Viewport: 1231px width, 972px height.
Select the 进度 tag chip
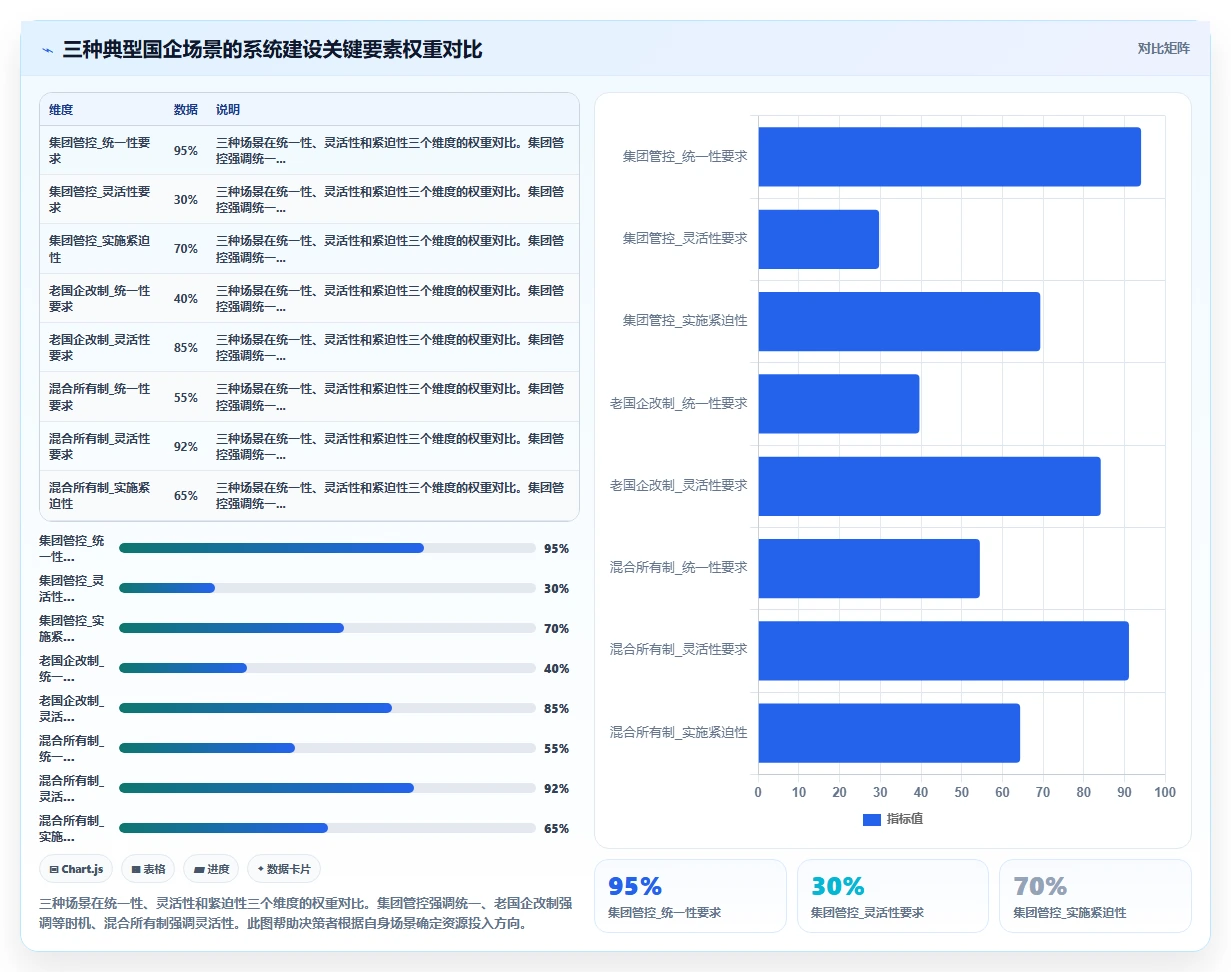click(211, 869)
